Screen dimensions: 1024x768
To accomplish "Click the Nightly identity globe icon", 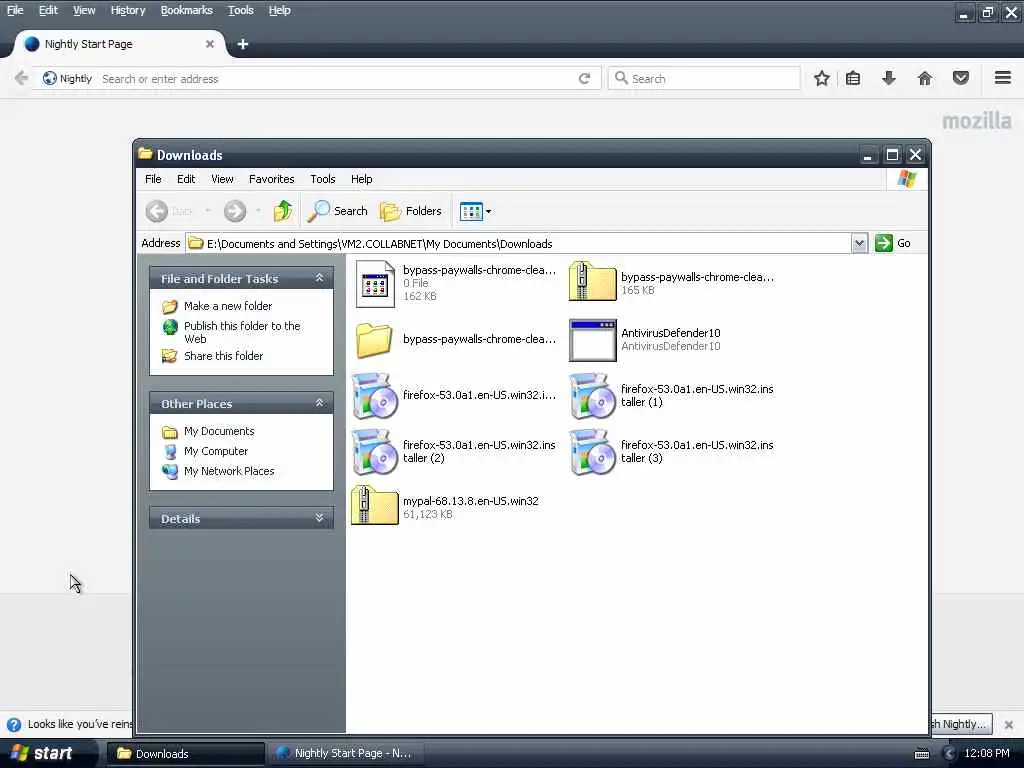I will (50, 78).
